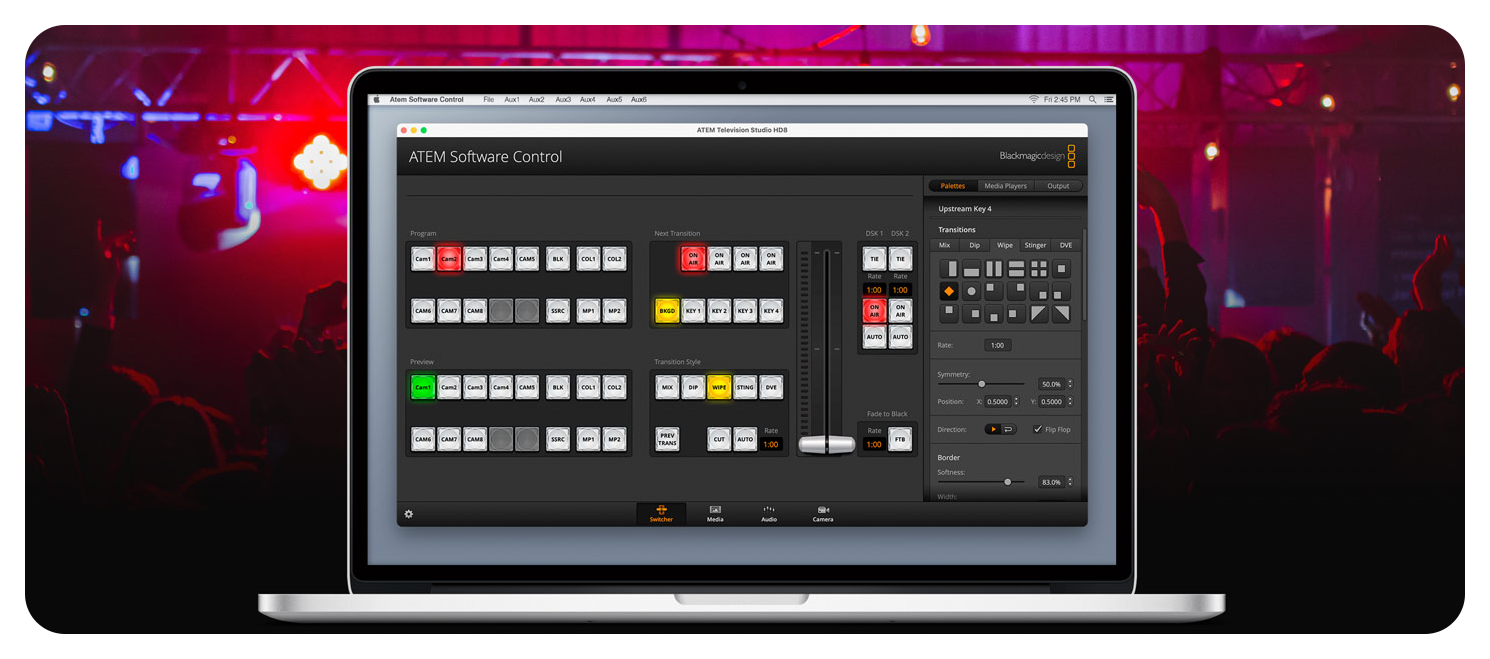Viewport: 1490px width, 659px height.
Task: Toggle TIE for DSK 1
Action: pyautogui.click(x=873, y=259)
